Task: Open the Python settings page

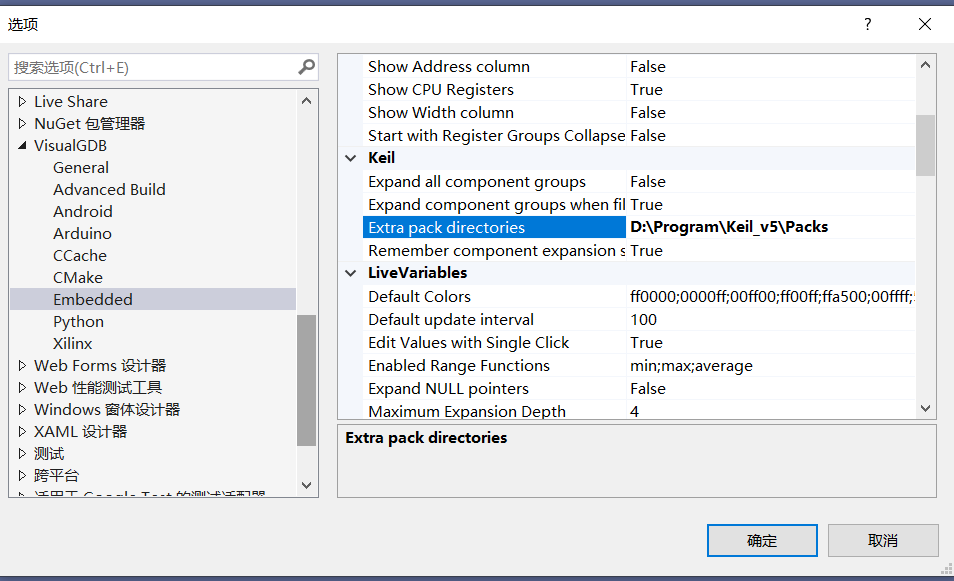Action: 78,322
